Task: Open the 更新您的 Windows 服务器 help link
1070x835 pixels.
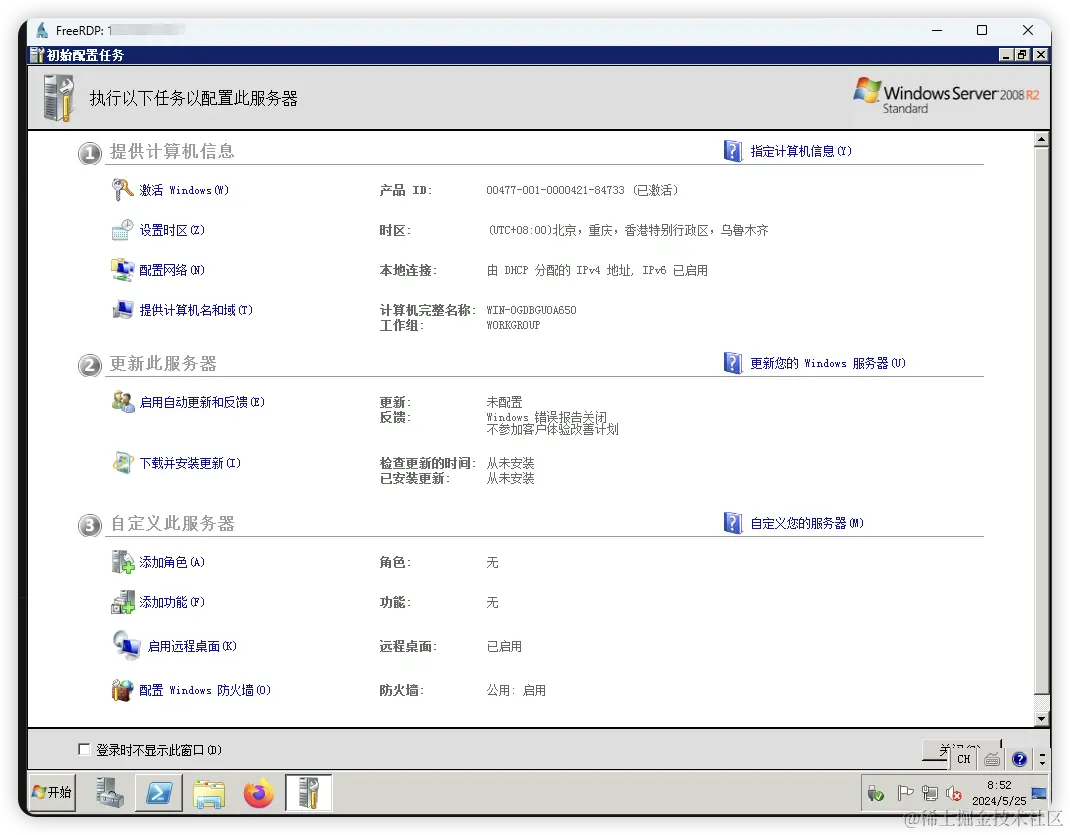Action: click(x=828, y=364)
